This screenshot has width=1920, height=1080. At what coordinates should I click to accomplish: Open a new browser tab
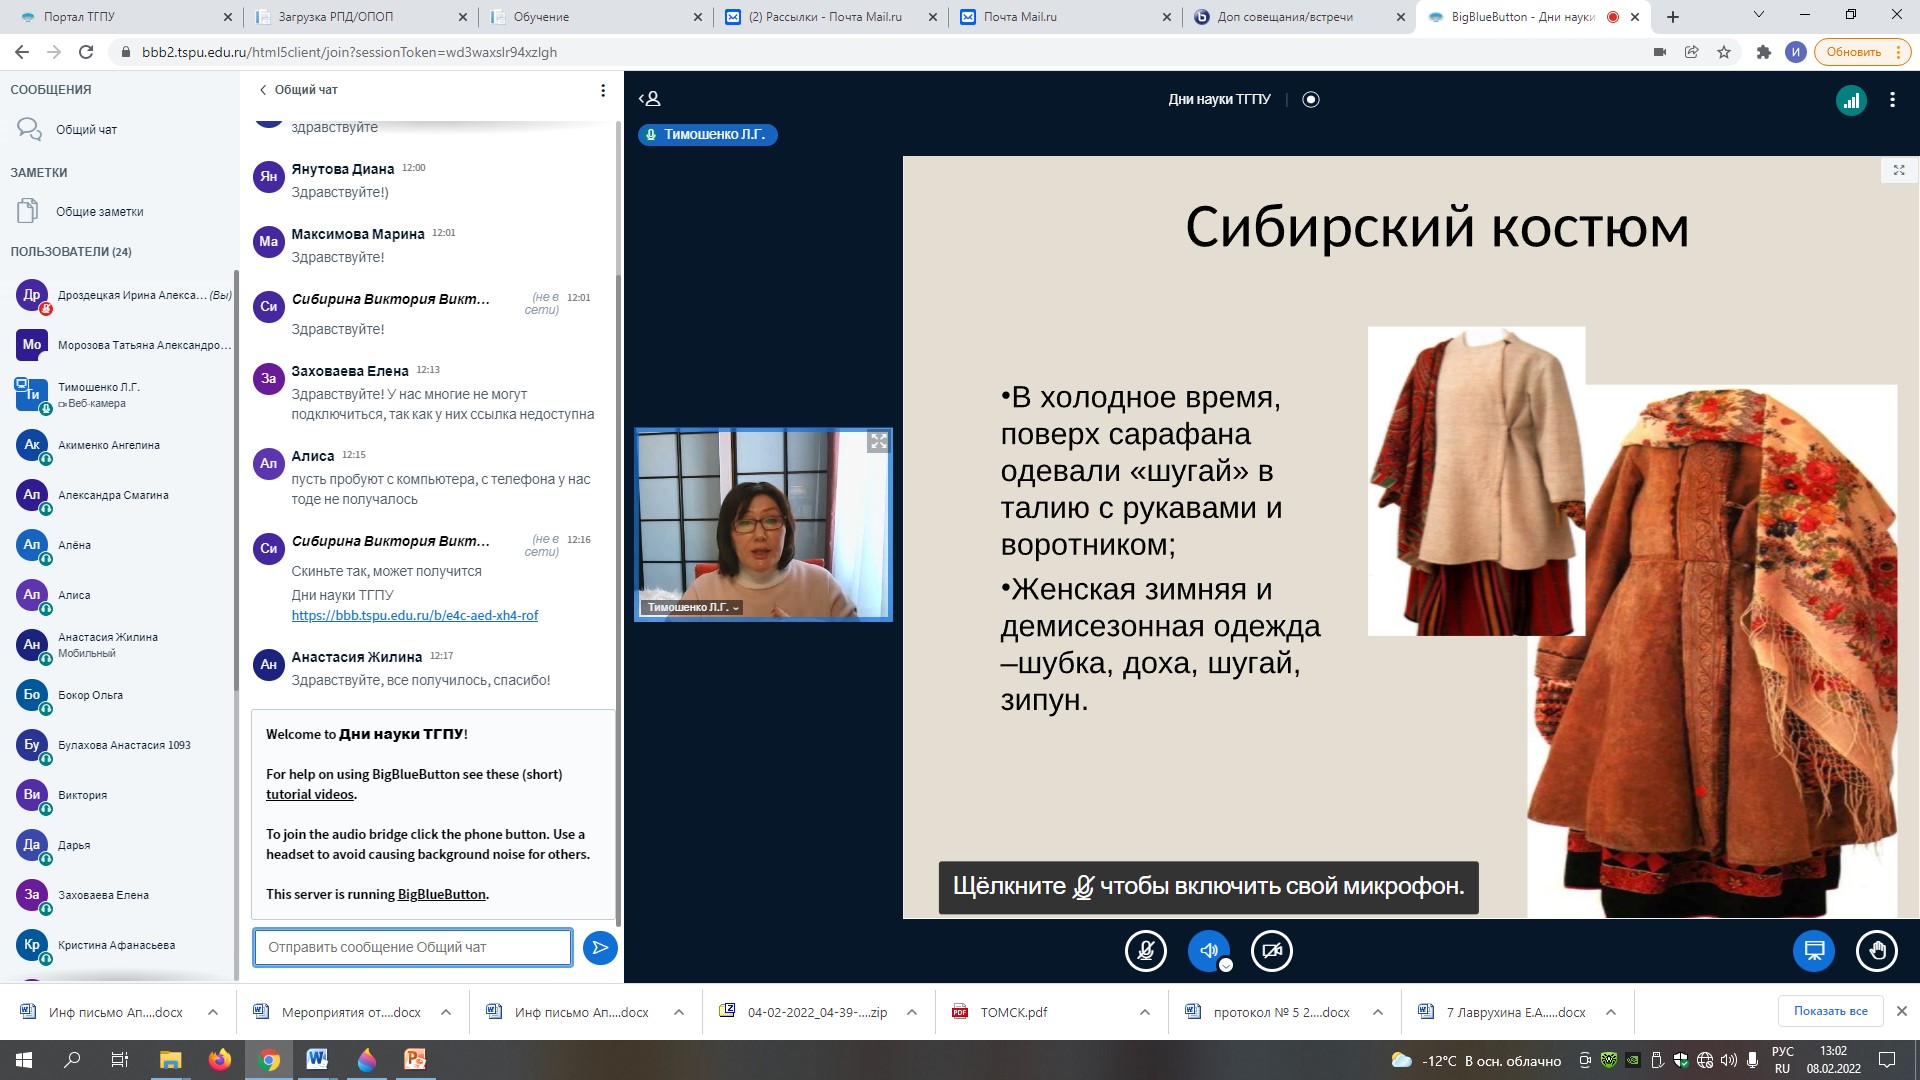point(1673,17)
